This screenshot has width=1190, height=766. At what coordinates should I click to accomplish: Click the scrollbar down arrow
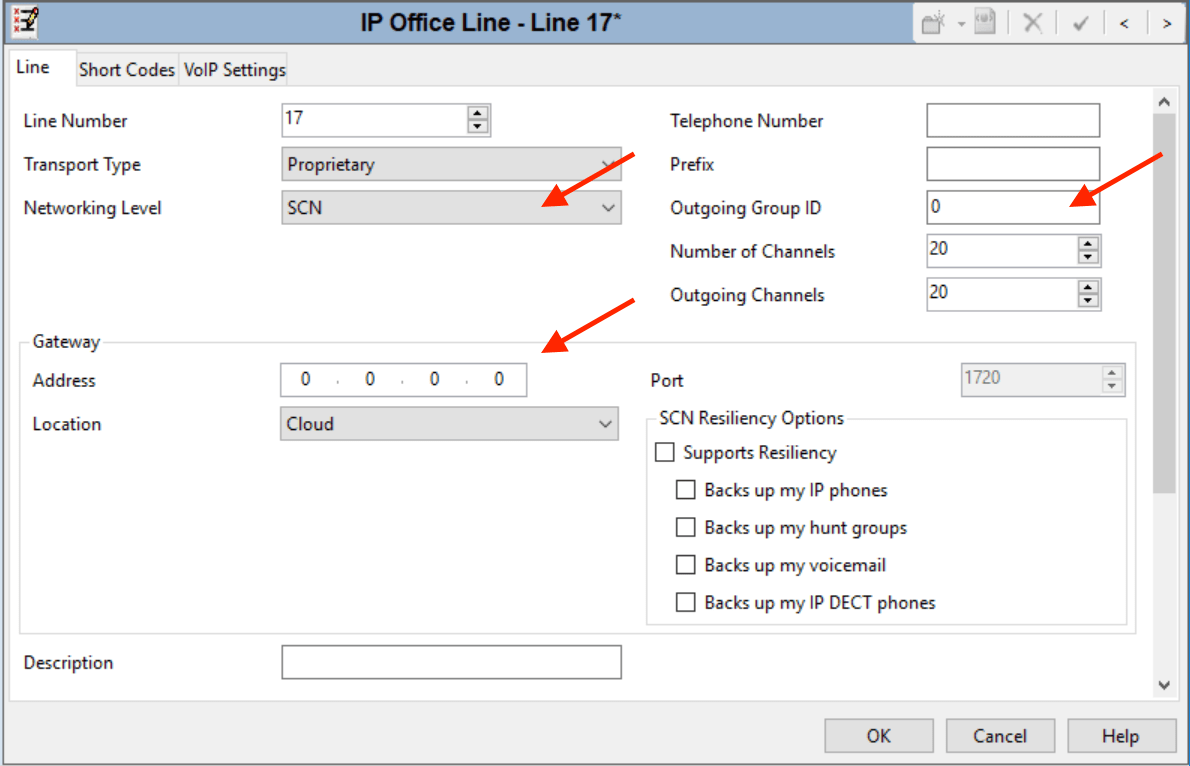(1164, 685)
